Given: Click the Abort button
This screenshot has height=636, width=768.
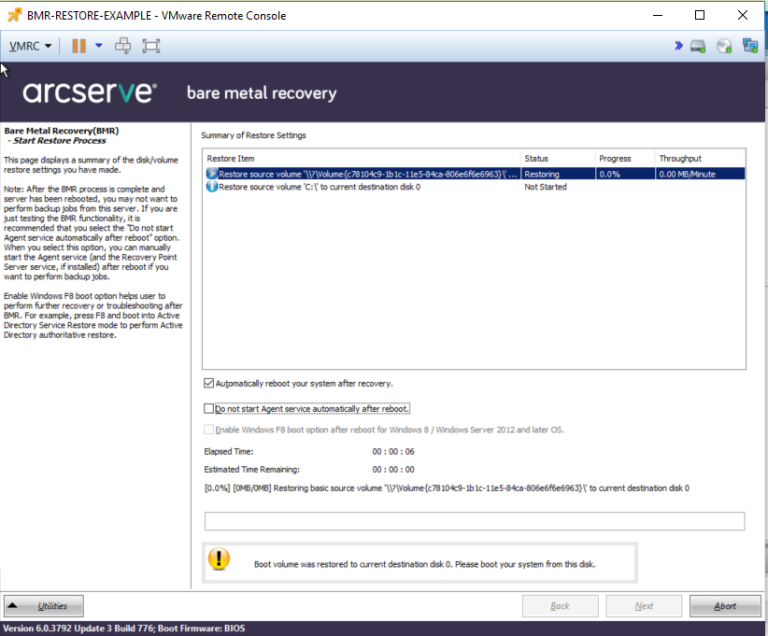Looking at the screenshot, I should pos(725,606).
